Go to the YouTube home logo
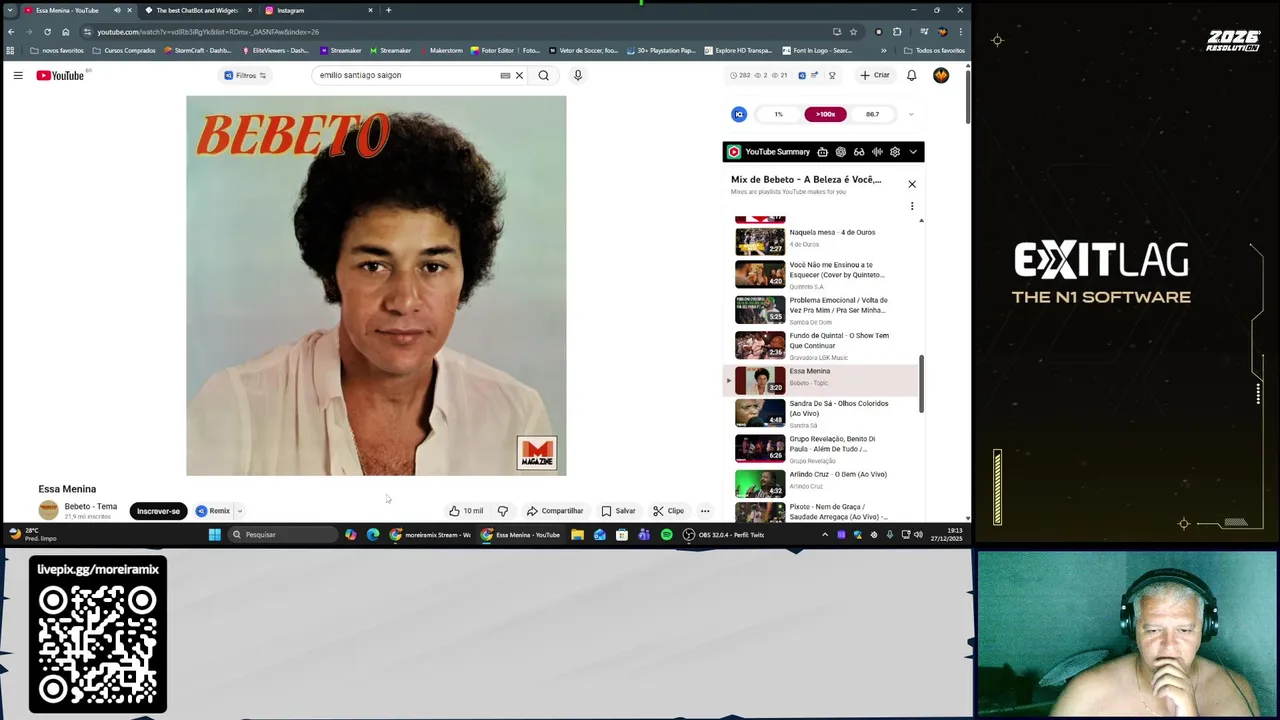This screenshot has width=1280, height=720. click(60, 75)
